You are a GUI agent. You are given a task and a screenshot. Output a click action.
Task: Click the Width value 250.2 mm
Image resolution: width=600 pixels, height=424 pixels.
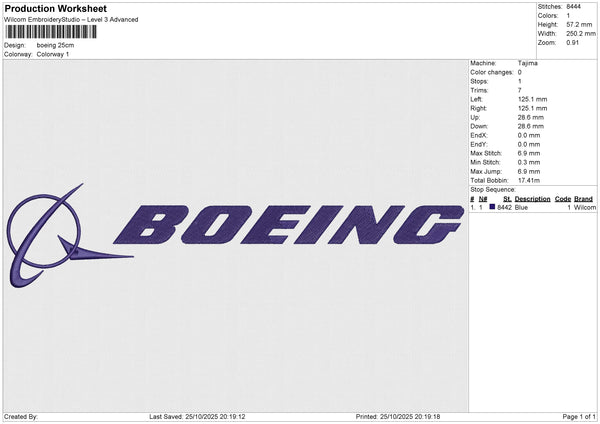tap(581, 34)
